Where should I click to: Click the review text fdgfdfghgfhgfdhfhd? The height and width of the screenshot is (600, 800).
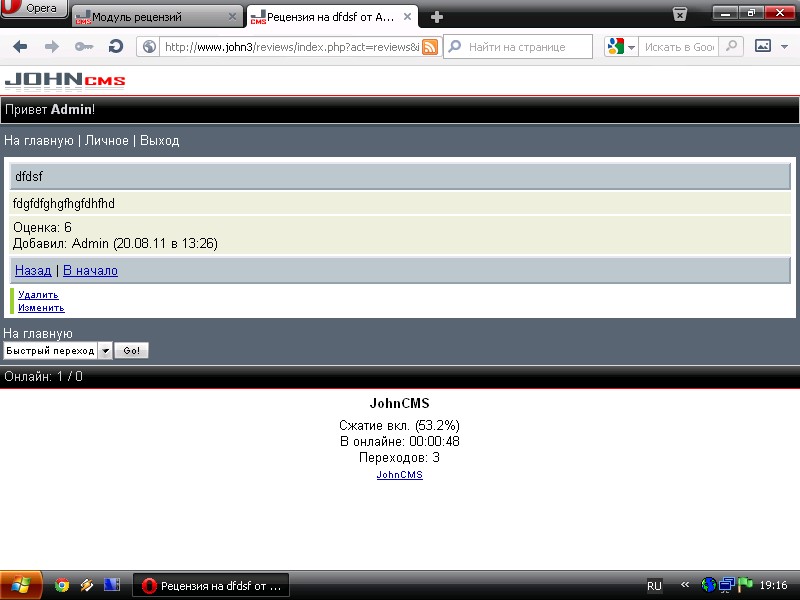(x=64, y=204)
